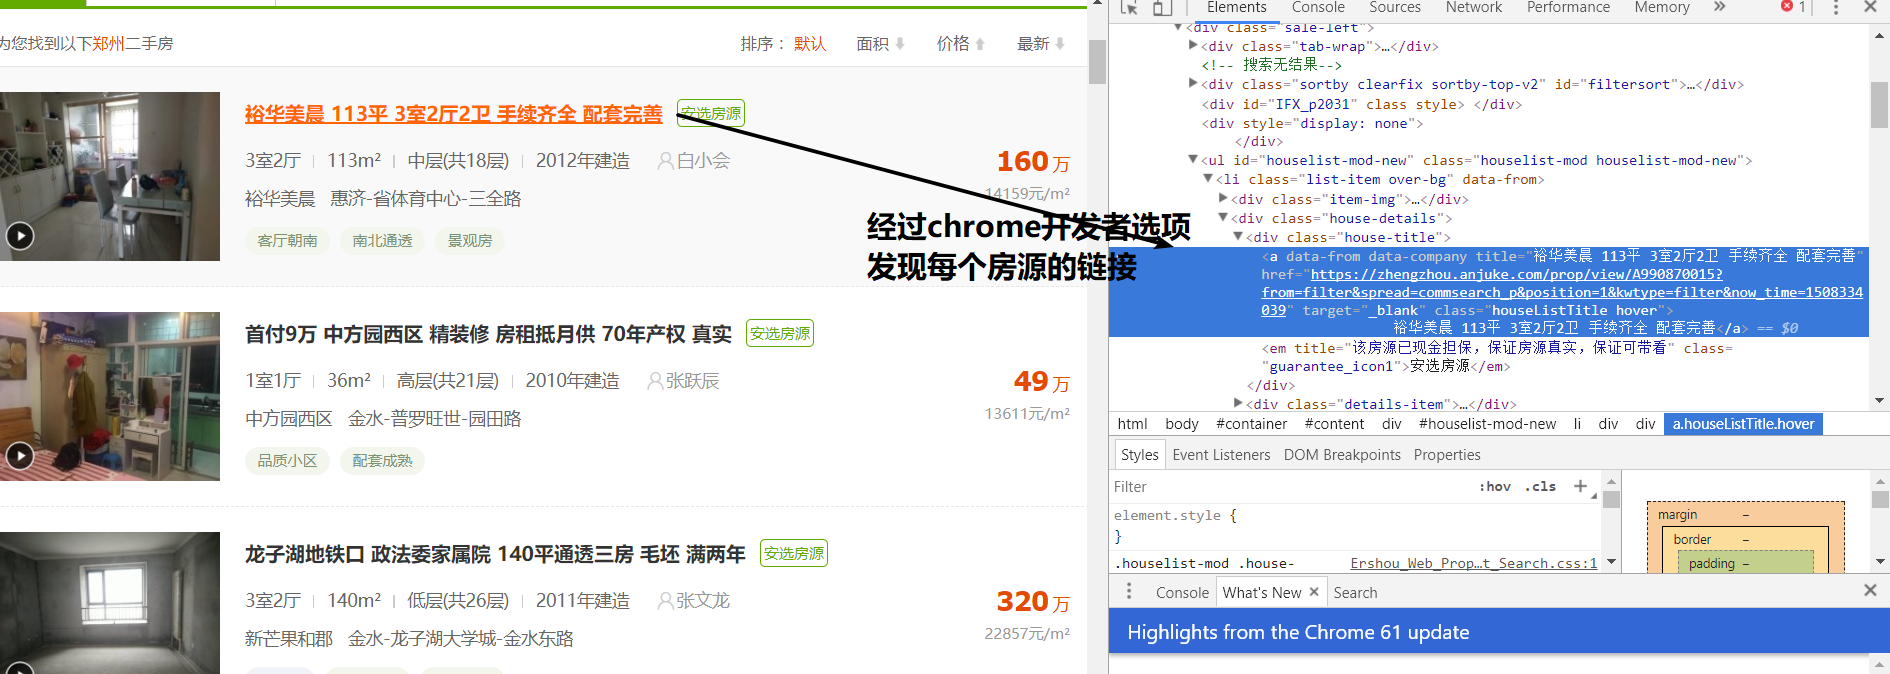This screenshot has width=1890, height=674.
Task: Switch to Console tab in DevTools
Action: pos(1318,7)
